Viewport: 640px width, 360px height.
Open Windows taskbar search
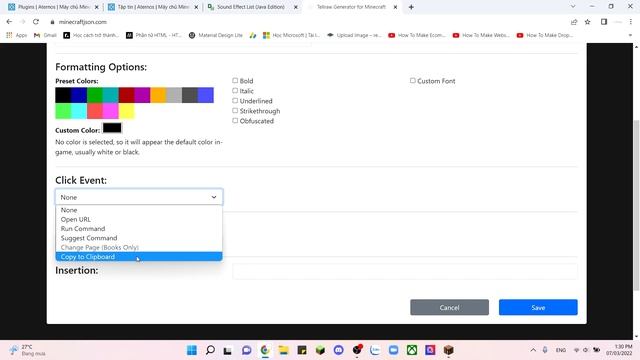tap(210, 350)
